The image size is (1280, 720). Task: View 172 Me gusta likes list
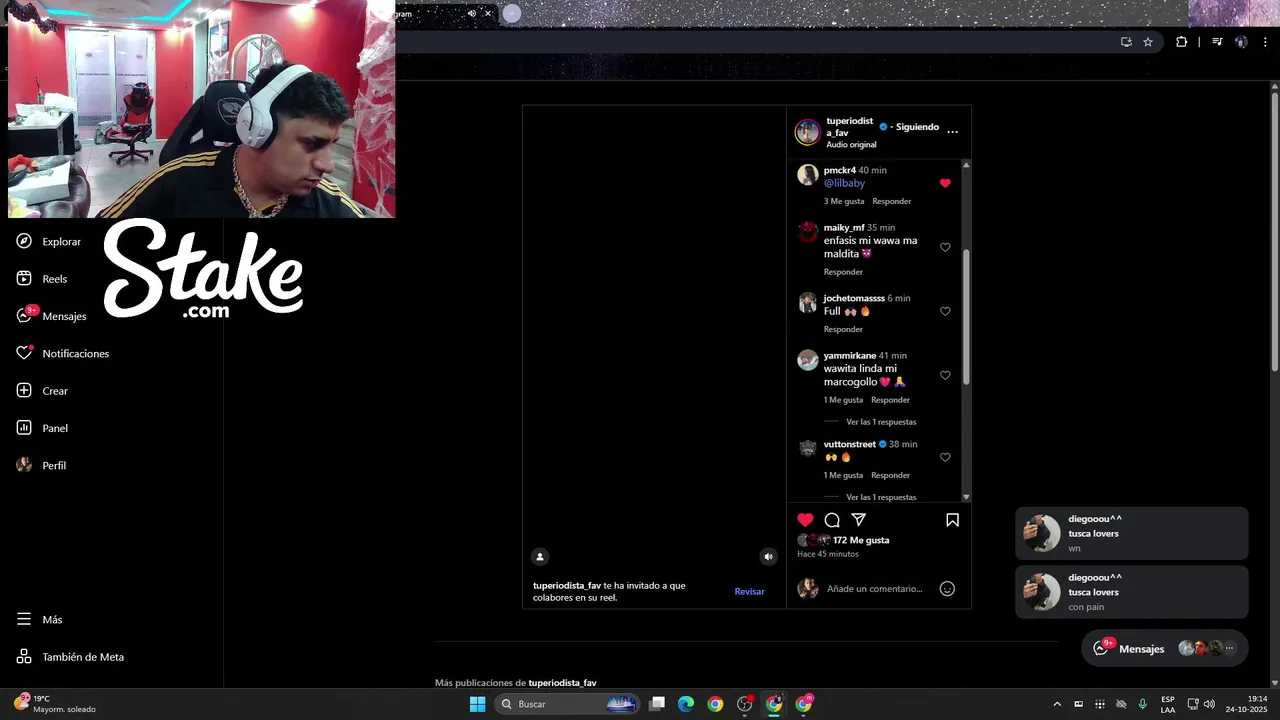tap(861, 540)
